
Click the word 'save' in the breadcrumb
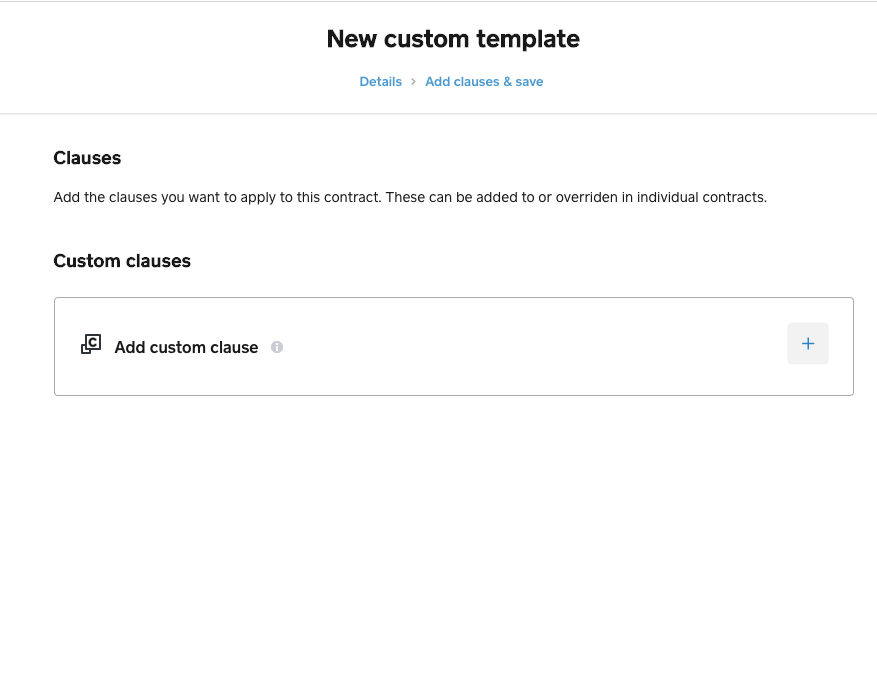click(x=528, y=82)
